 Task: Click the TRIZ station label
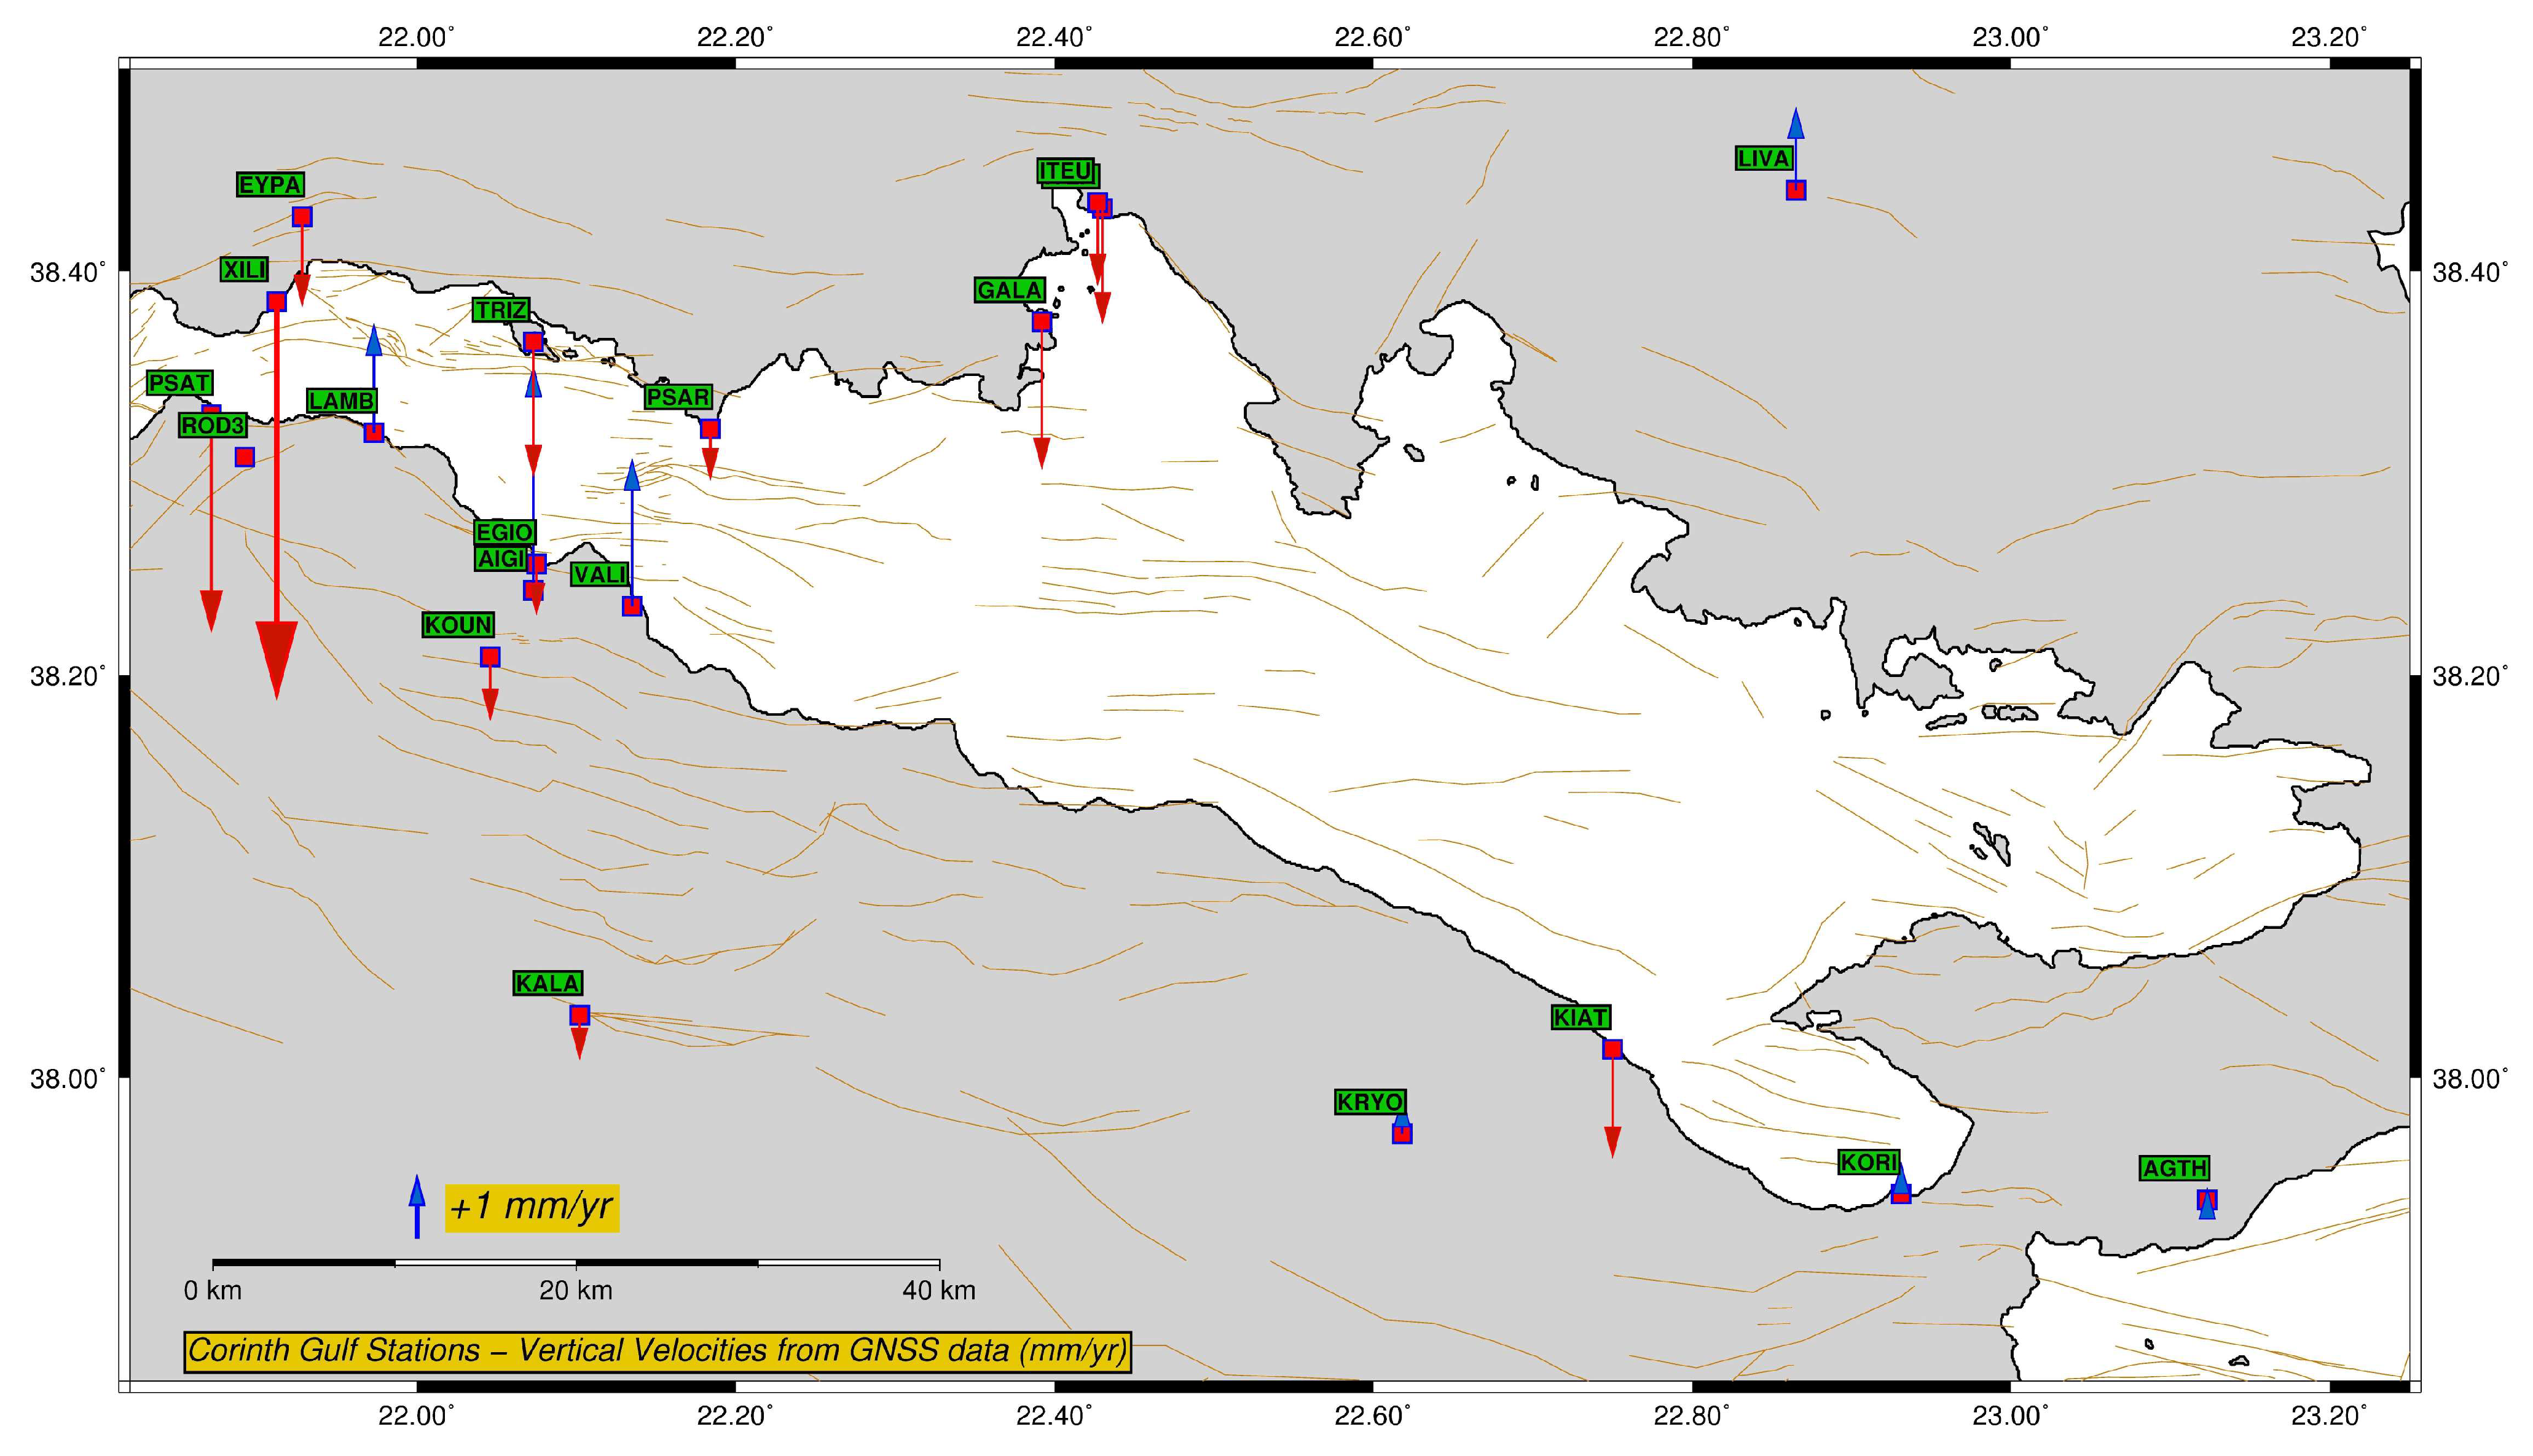pyautogui.click(x=501, y=310)
